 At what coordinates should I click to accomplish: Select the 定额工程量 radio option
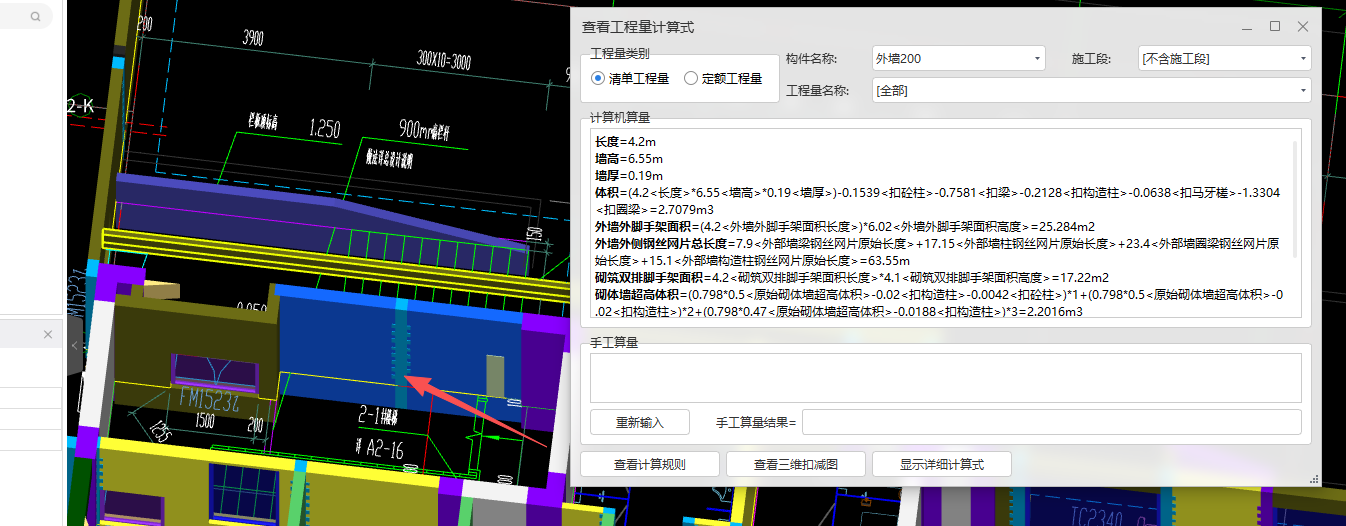coord(723,78)
